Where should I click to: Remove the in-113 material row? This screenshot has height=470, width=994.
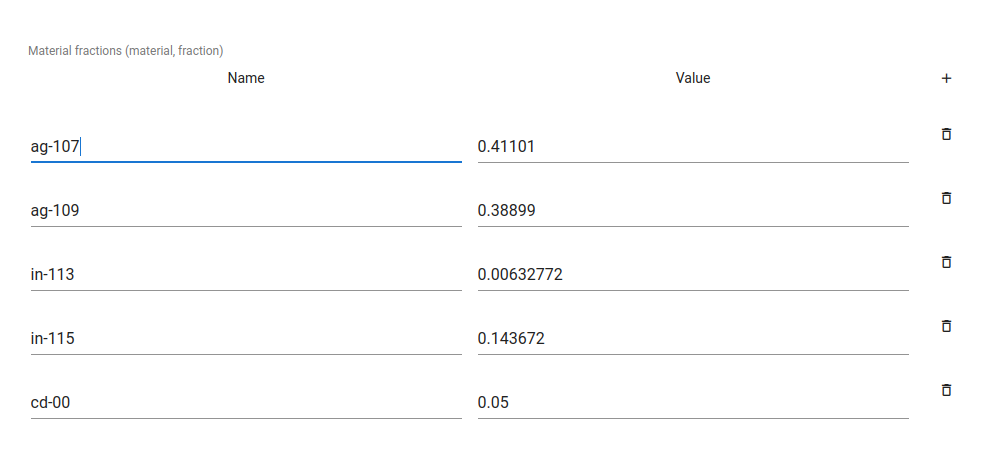pyautogui.click(x=946, y=262)
